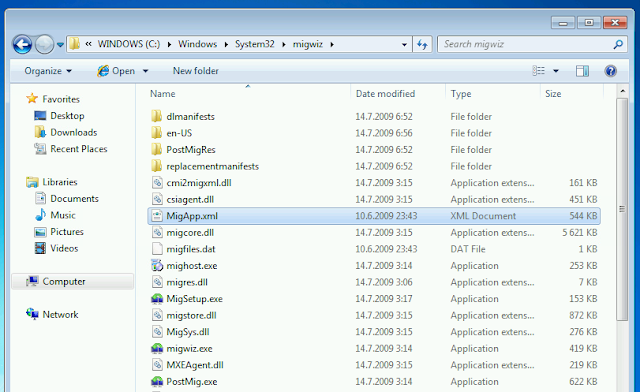Viewport: 640px width, 392px height.
Task: Select the csiagent.dll file icon
Action: [x=157, y=199]
